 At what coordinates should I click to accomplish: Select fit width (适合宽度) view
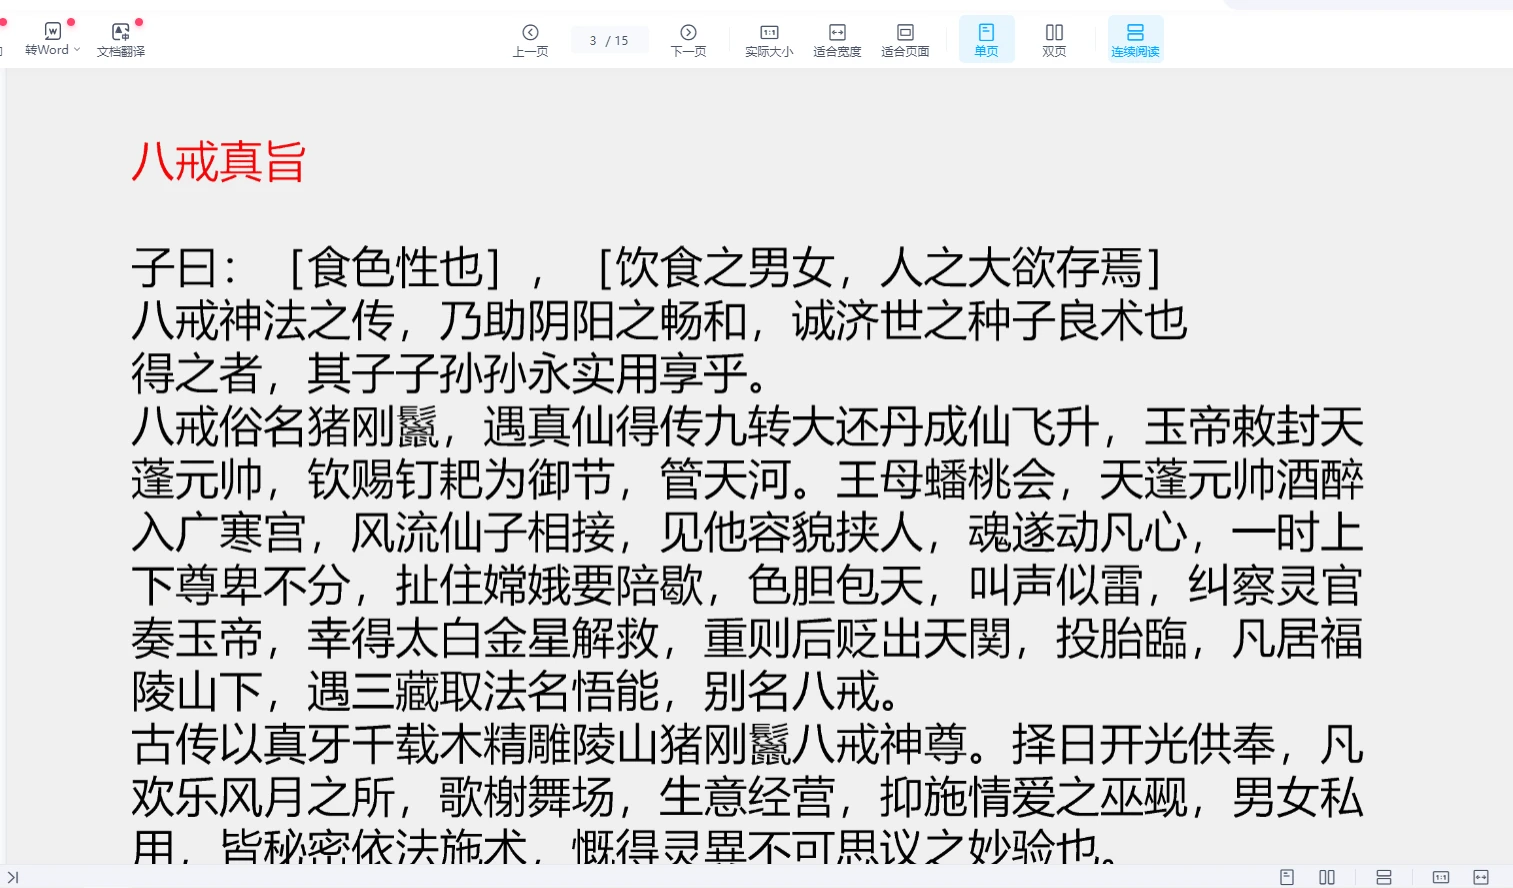click(x=837, y=40)
